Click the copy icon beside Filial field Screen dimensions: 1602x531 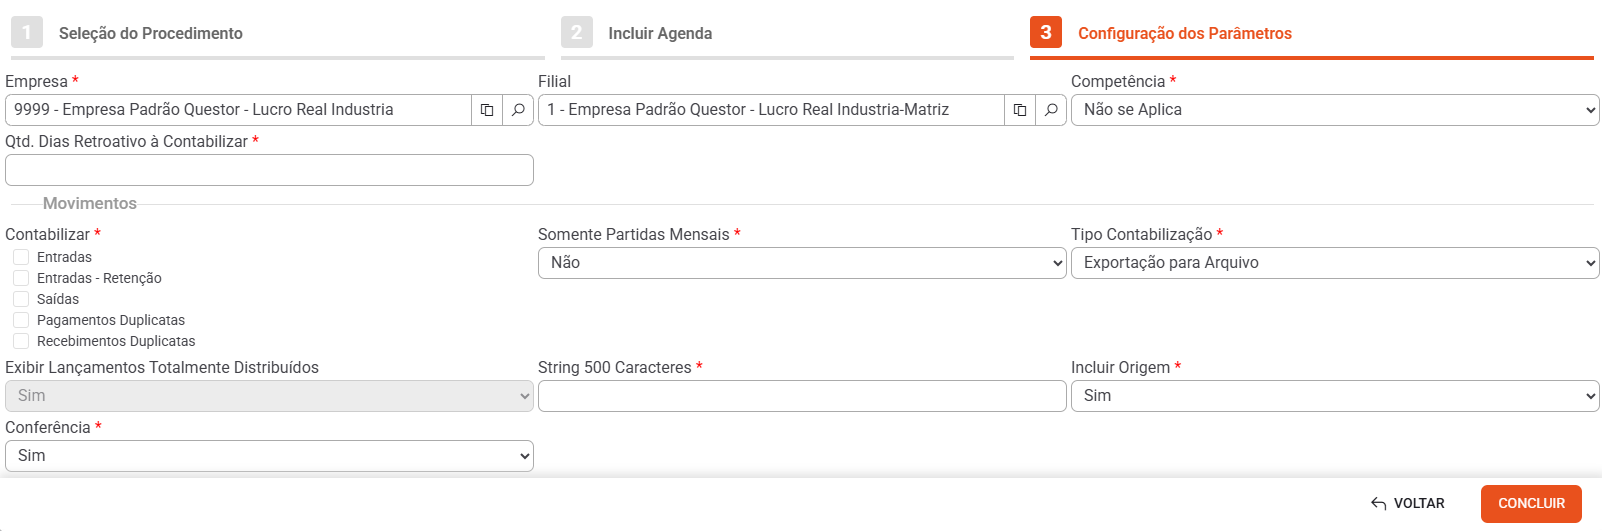tap(1020, 110)
